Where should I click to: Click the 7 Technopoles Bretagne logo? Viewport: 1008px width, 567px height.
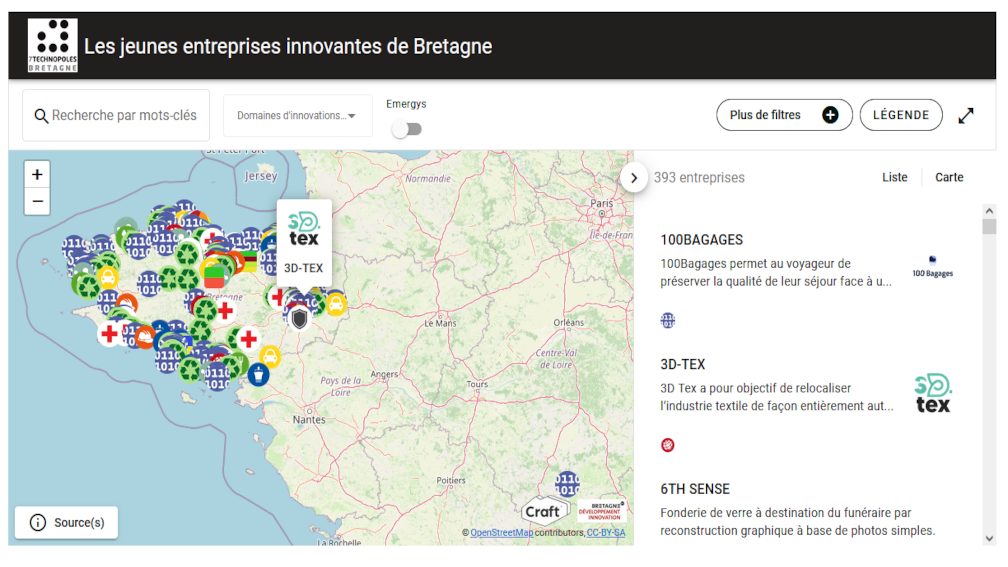[52, 45]
